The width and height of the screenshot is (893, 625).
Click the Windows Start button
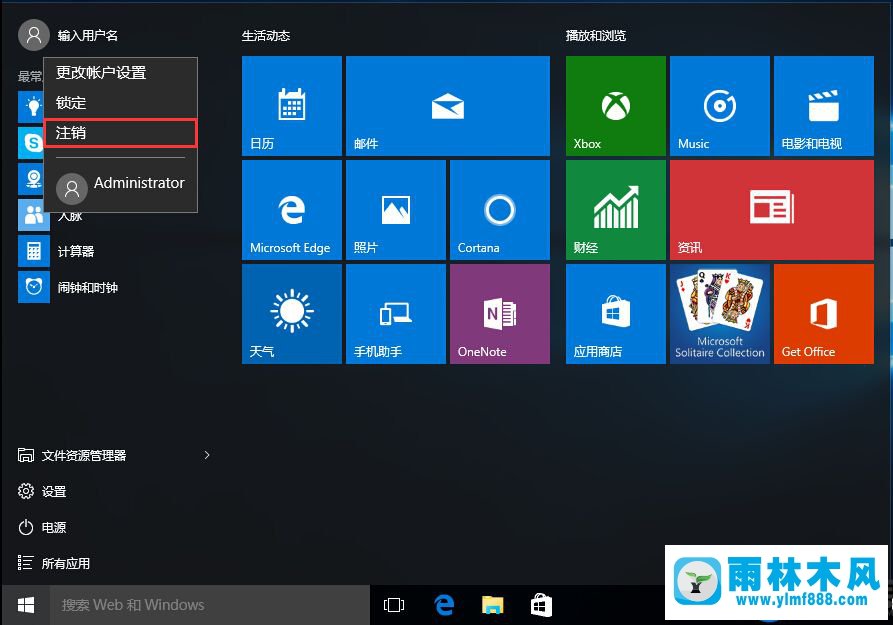coord(26,605)
